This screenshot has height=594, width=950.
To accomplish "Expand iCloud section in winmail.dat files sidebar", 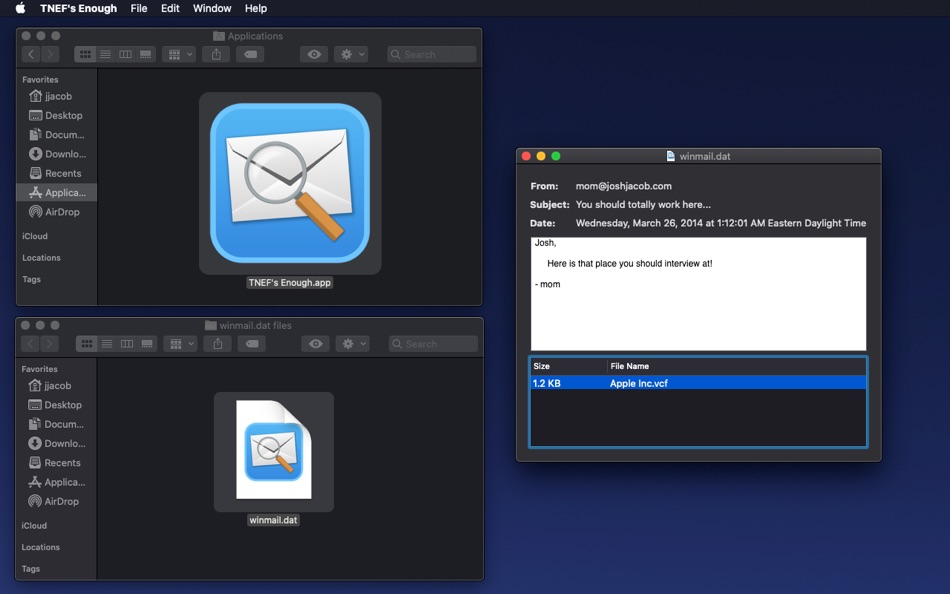I will pyautogui.click(x=34, y=526).
